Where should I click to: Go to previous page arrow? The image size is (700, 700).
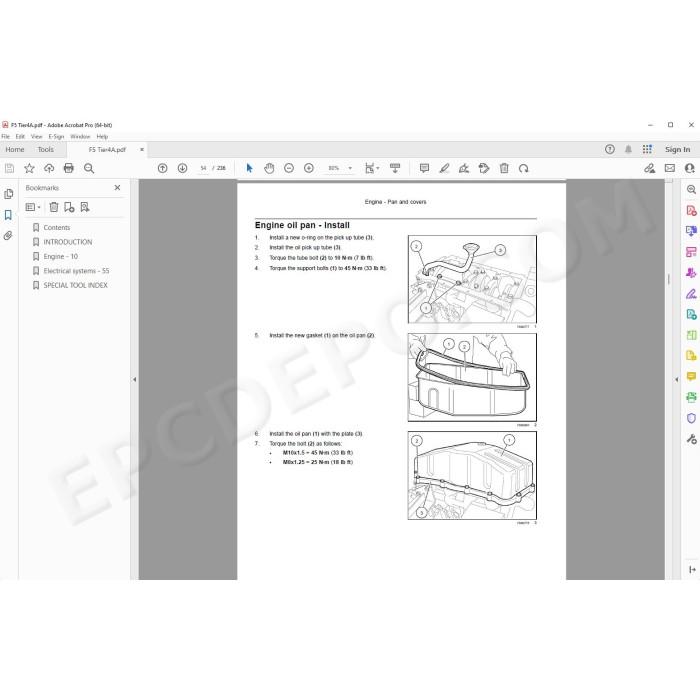point(162,168)
